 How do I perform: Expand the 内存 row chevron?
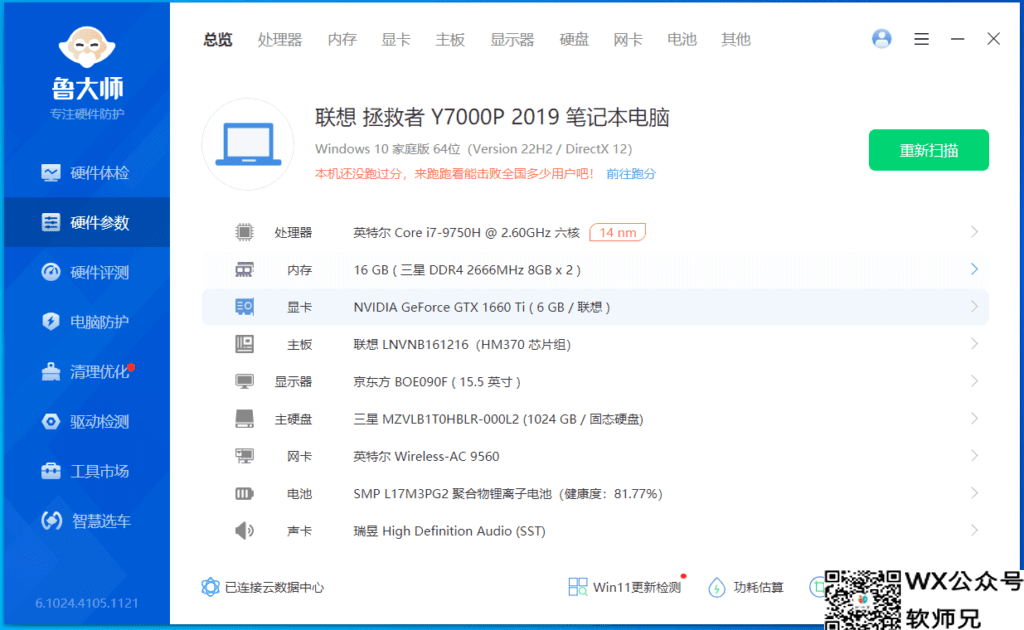974,269
